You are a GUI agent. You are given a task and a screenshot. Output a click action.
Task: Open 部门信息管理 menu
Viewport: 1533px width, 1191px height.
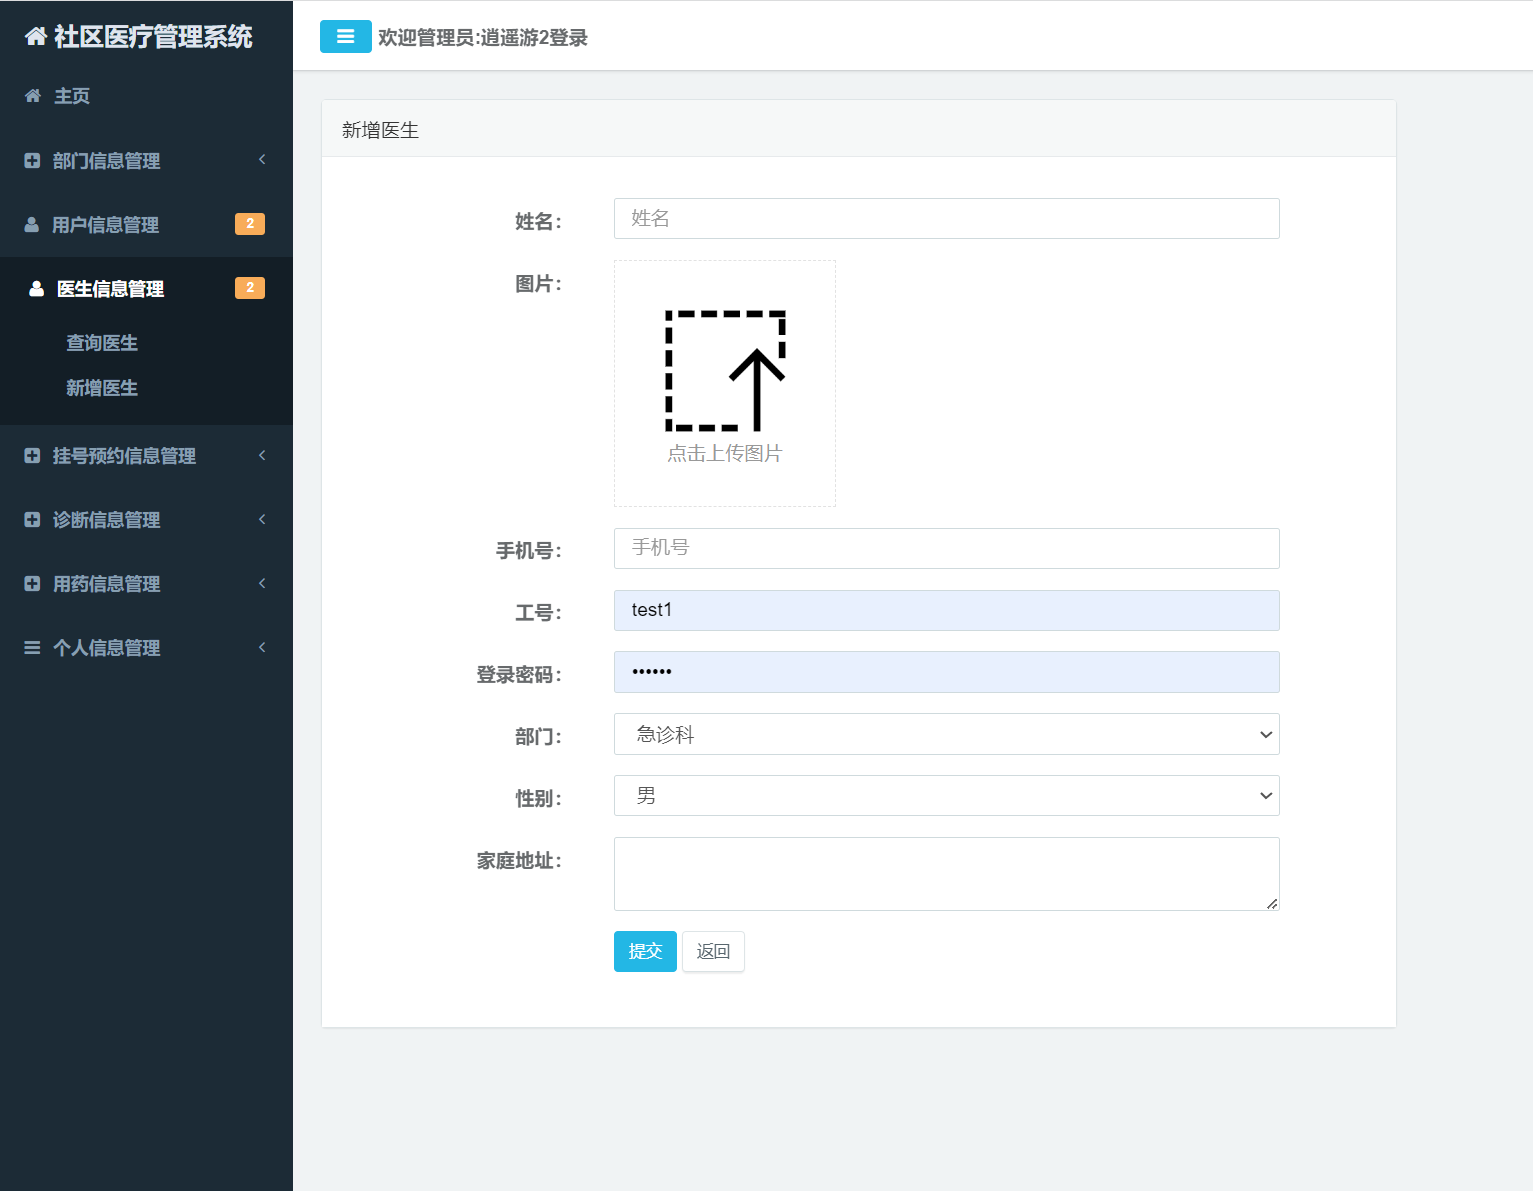tap(146, 160)
